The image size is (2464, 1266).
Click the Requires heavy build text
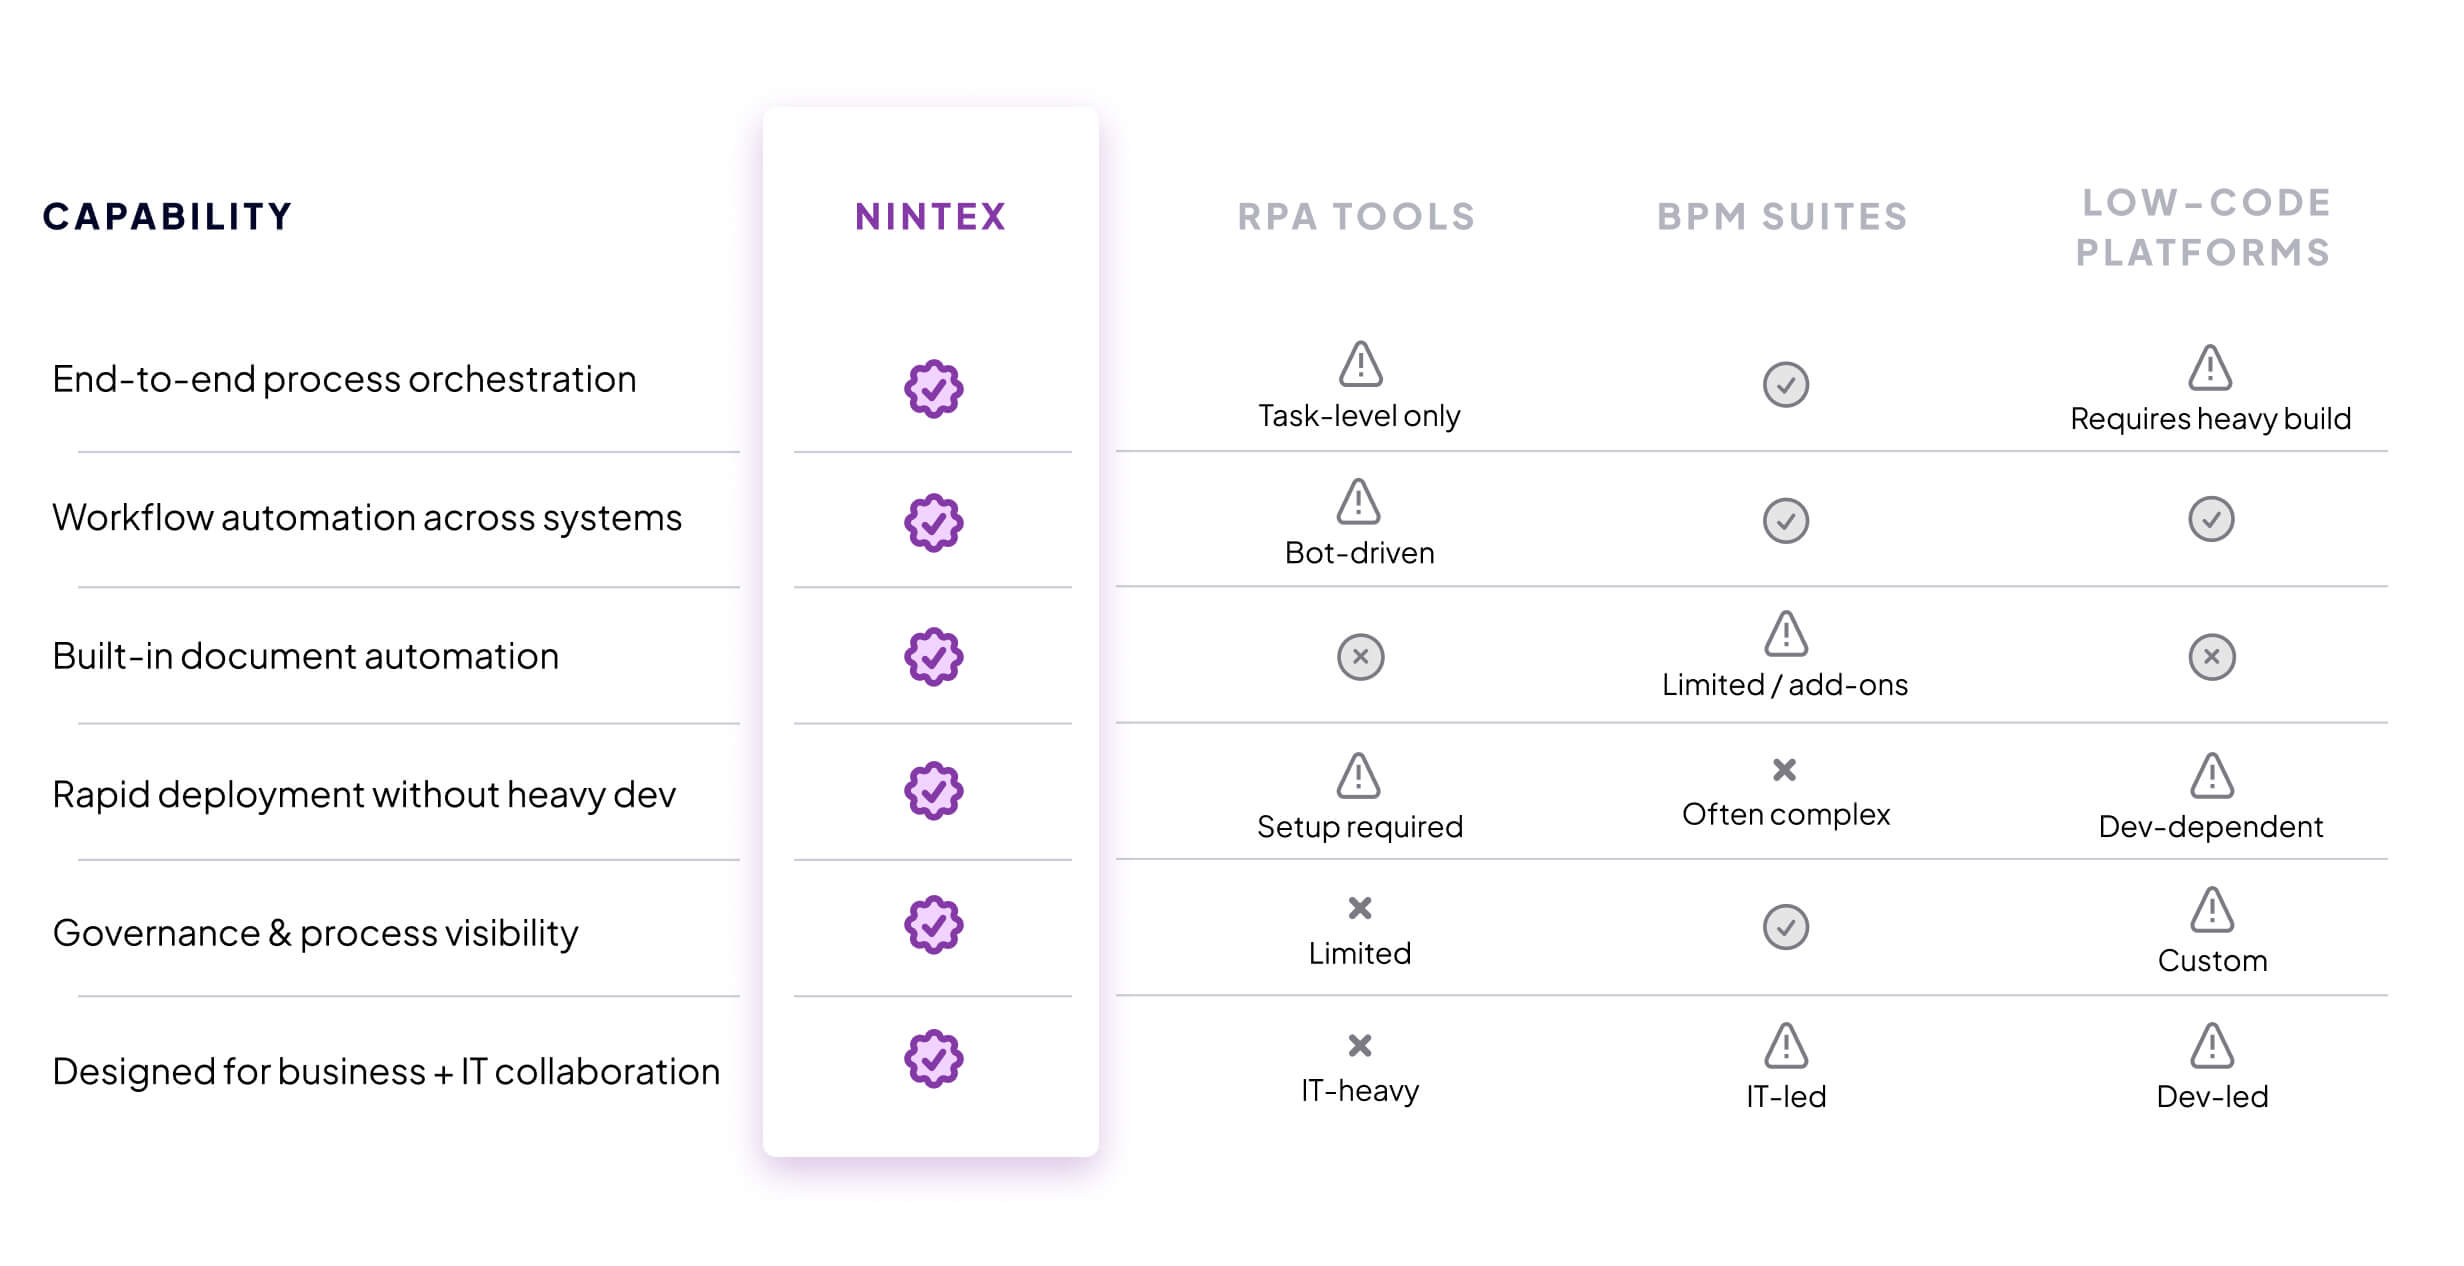pos(2210,418)
